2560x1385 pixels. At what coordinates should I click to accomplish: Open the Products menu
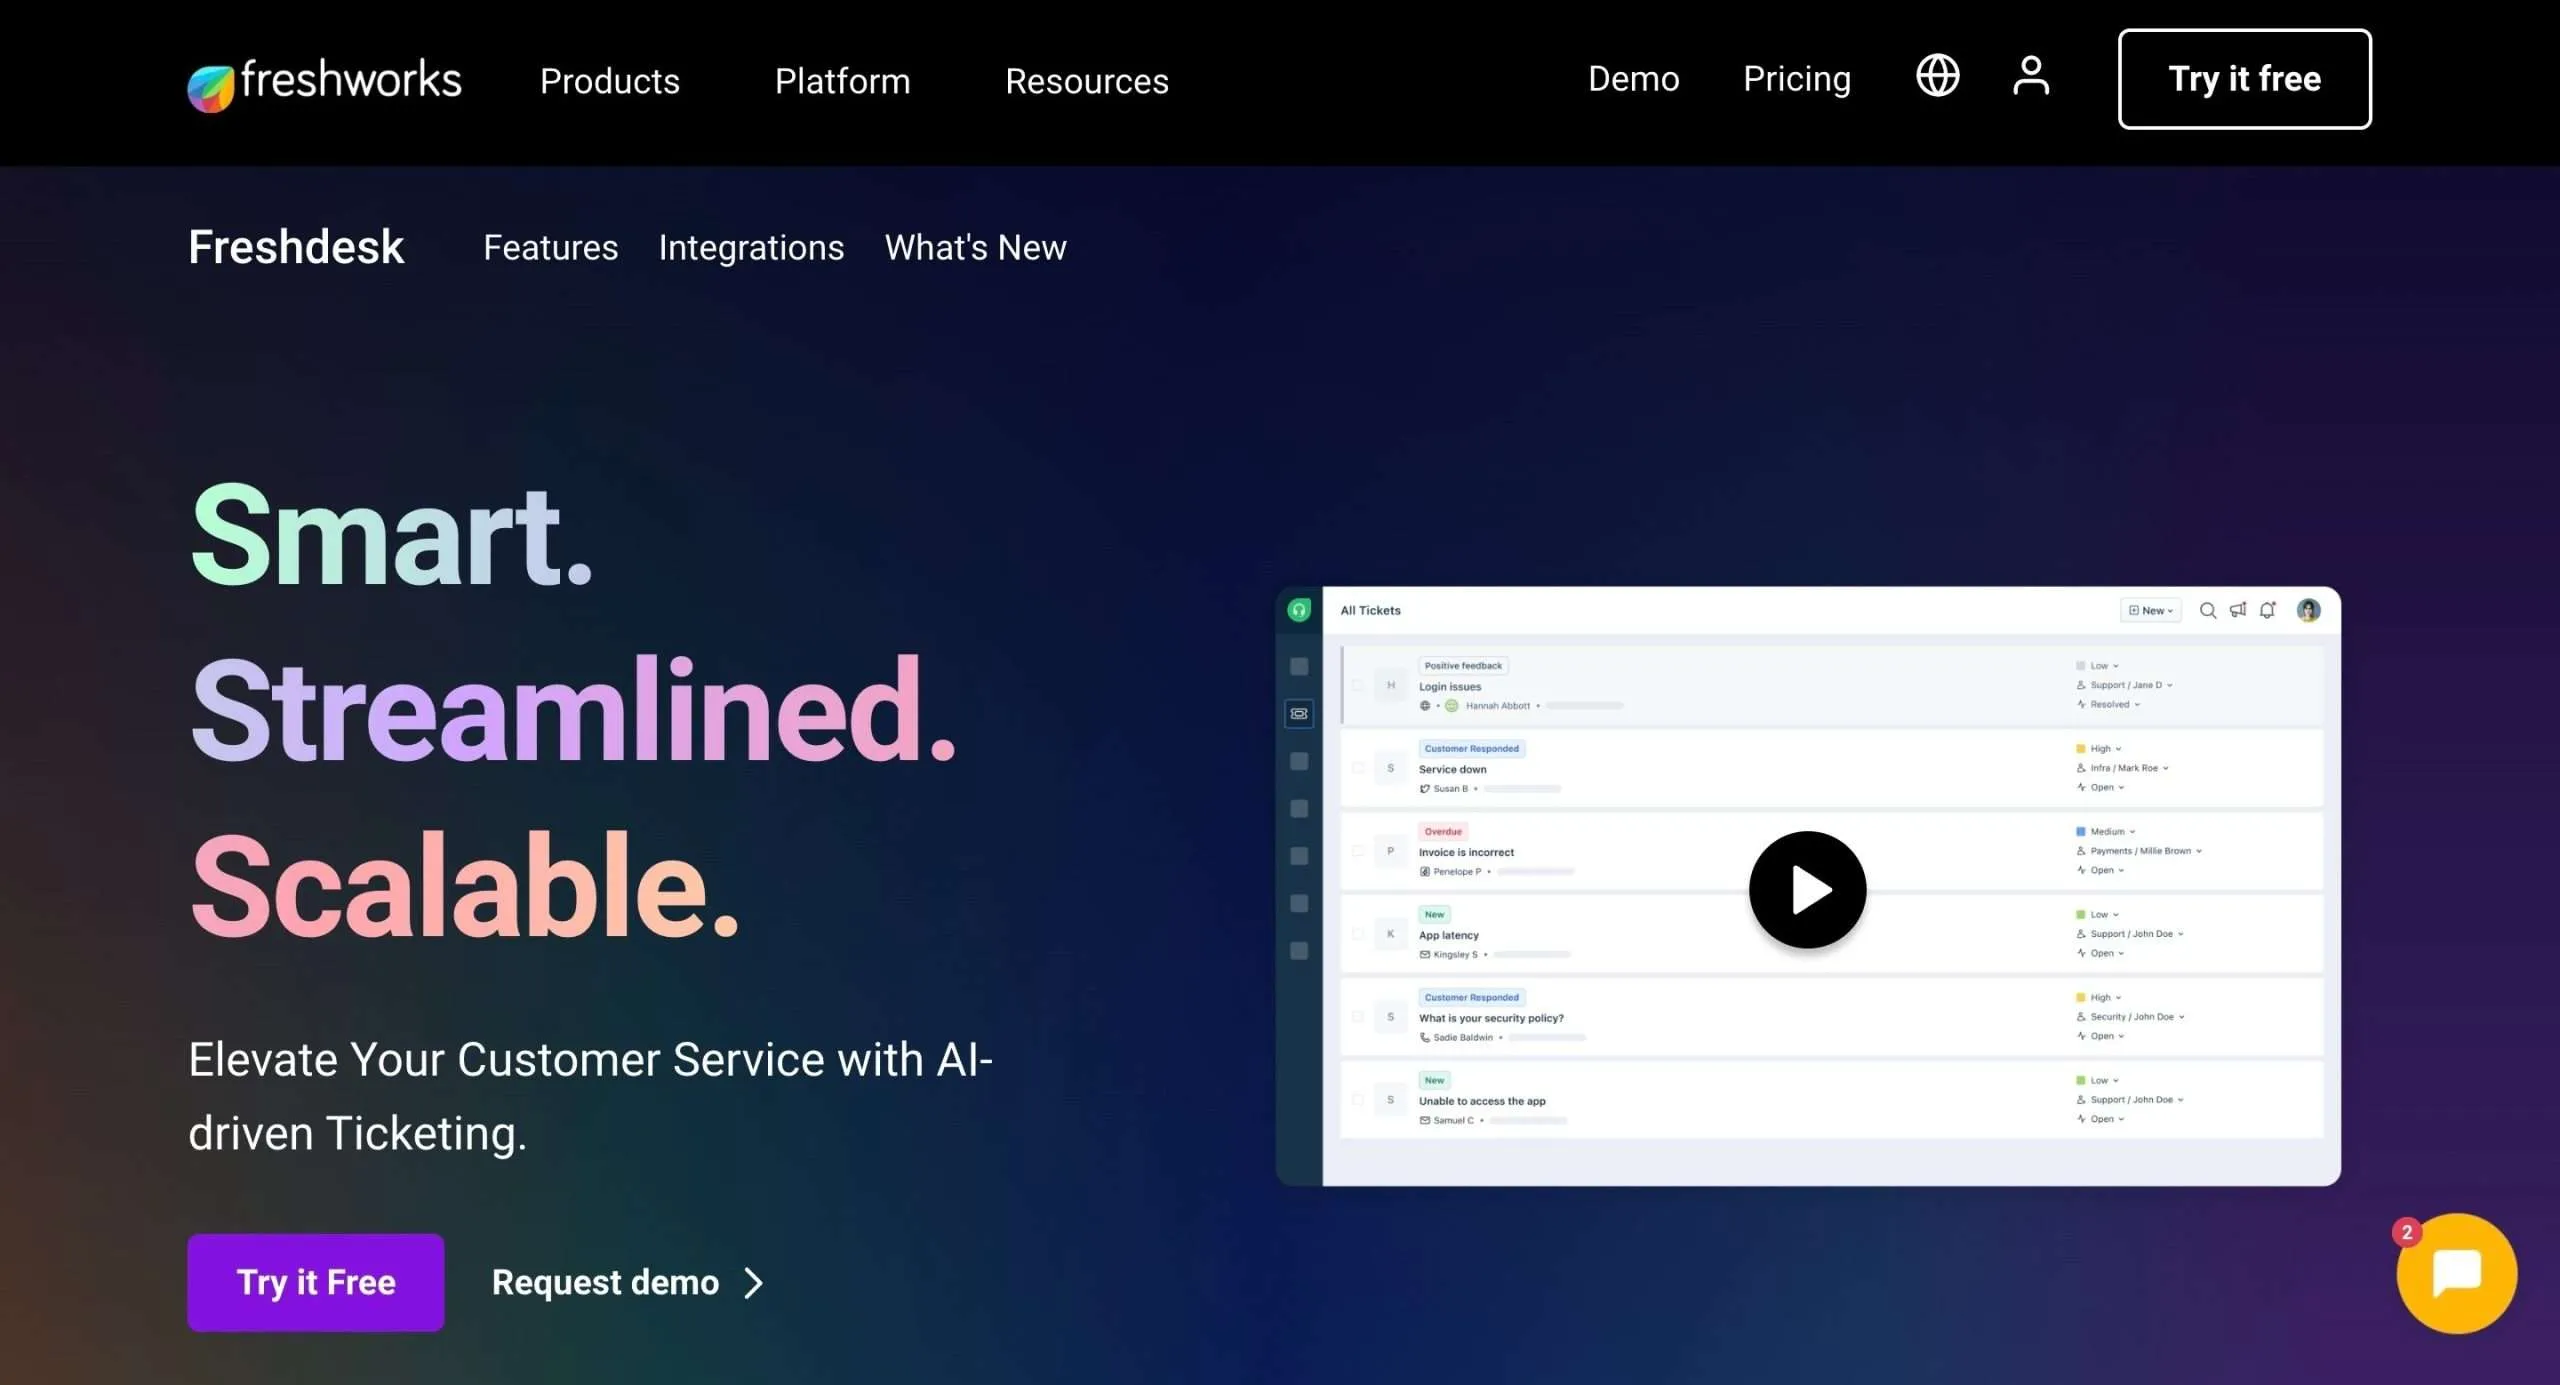click(610, 80)
